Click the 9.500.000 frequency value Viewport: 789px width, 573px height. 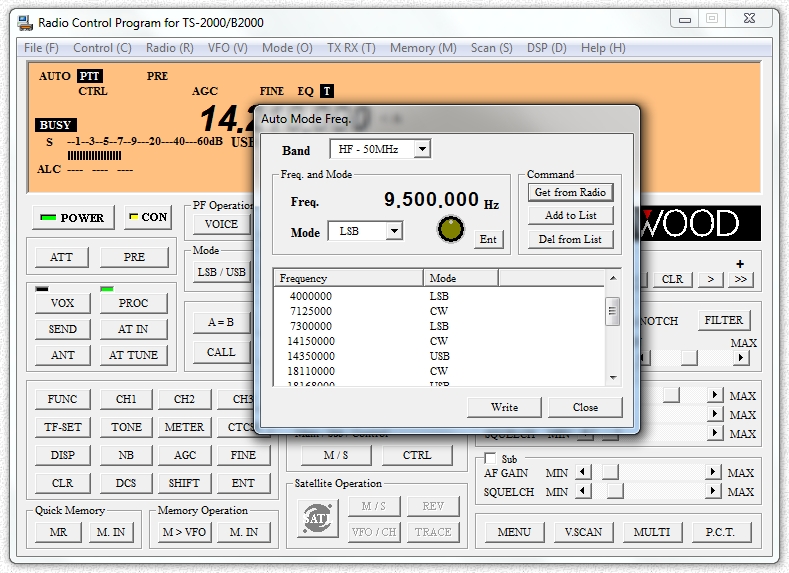pyautogui.click(x=431, y=200)
